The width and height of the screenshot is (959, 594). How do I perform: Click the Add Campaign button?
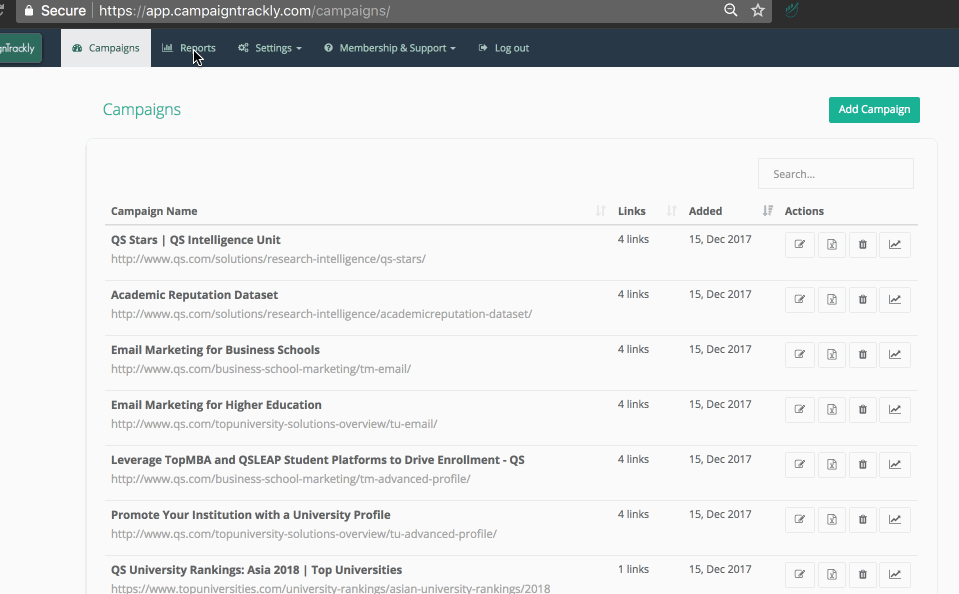[874, 110]
